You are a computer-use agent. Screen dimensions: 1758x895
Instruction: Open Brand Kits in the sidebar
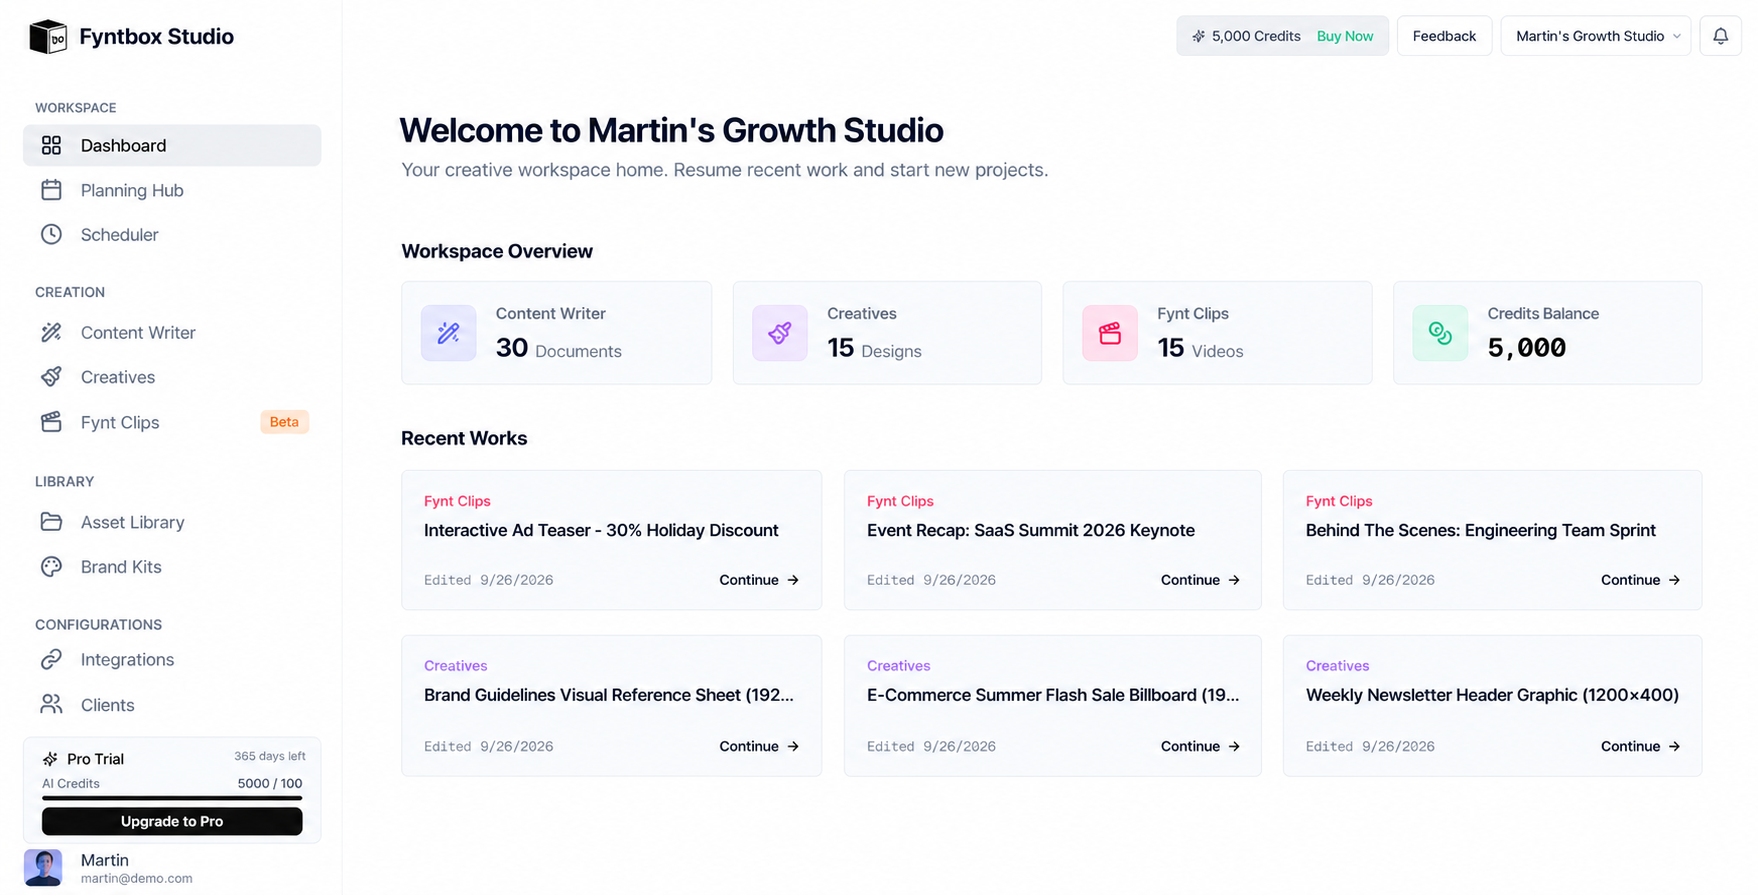click(172, 566)
